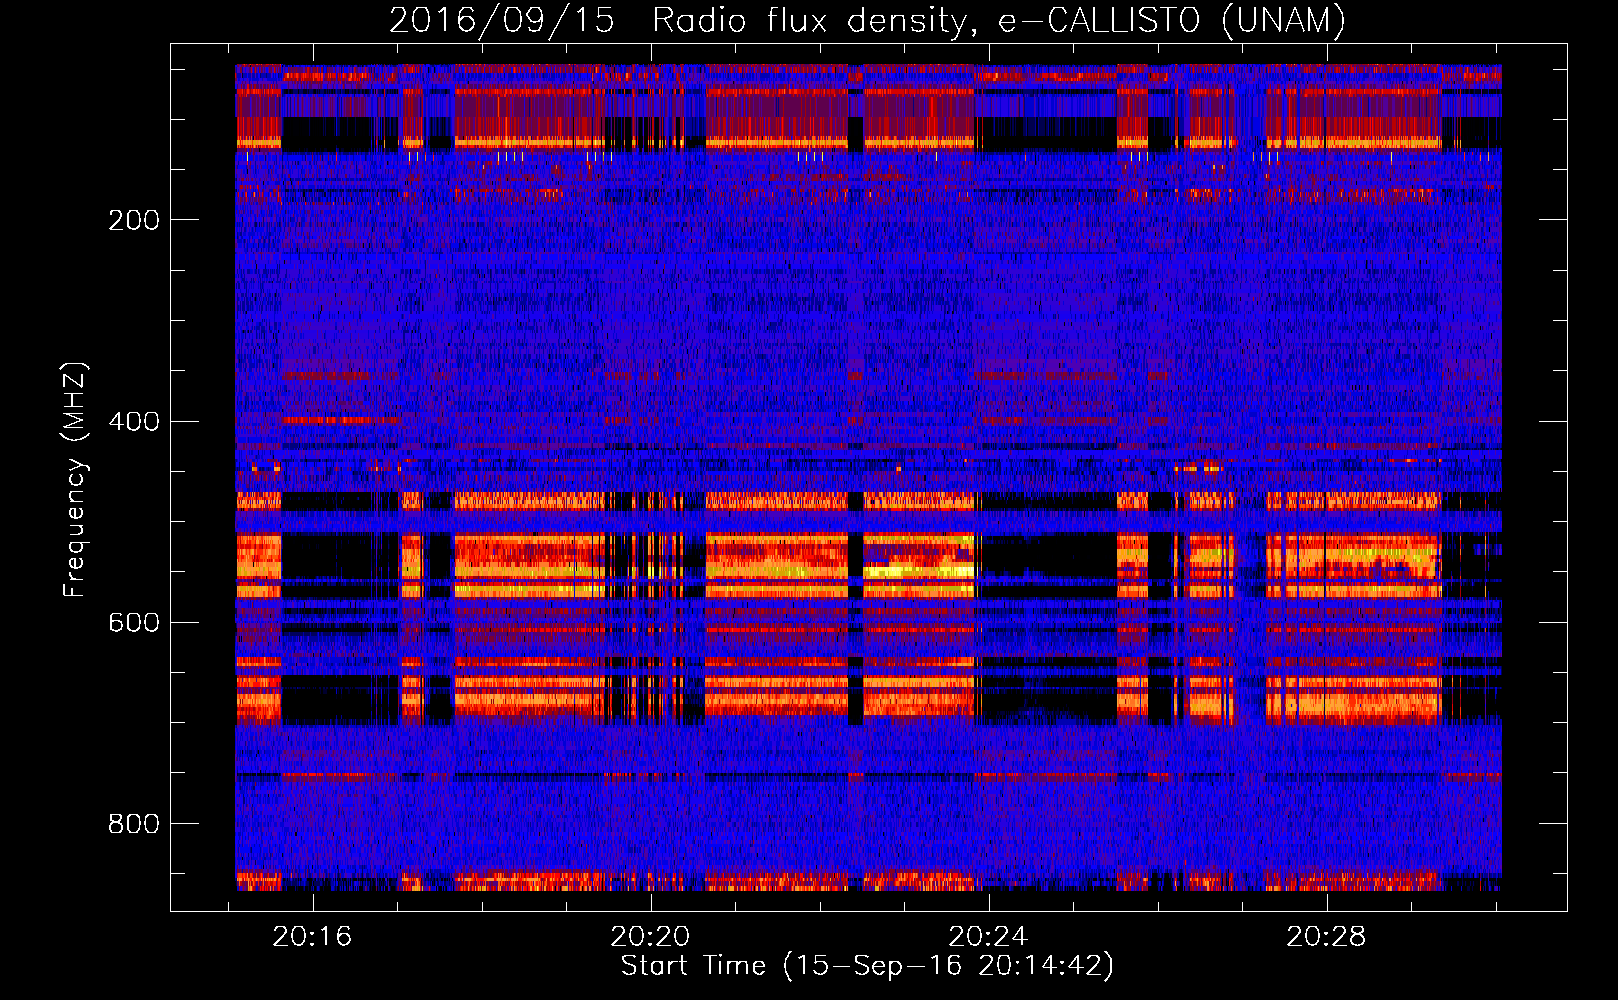The width and height of the screenshot is (1618, 1000).
Task: Click the 'Start Time (15-Sep-16 20:14:42)' axis label
Action: (x=867, y=966)
